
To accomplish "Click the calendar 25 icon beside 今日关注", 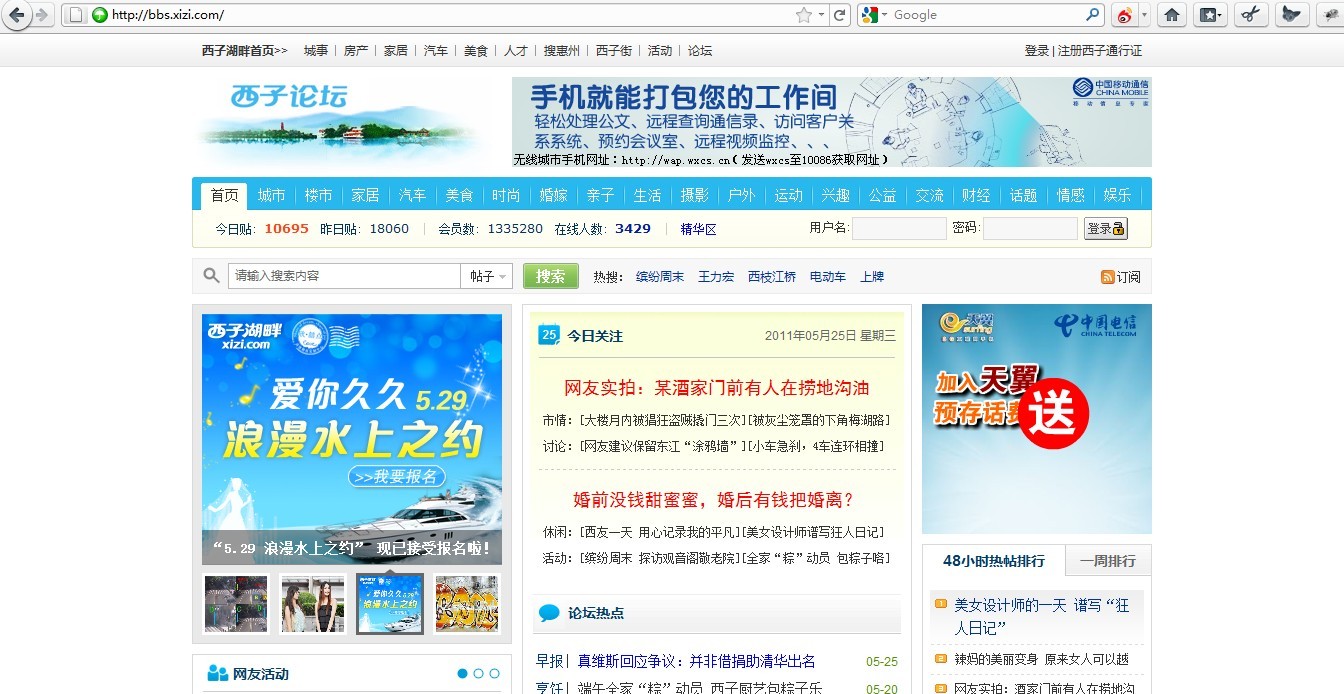I will click(x=549, y=335).
